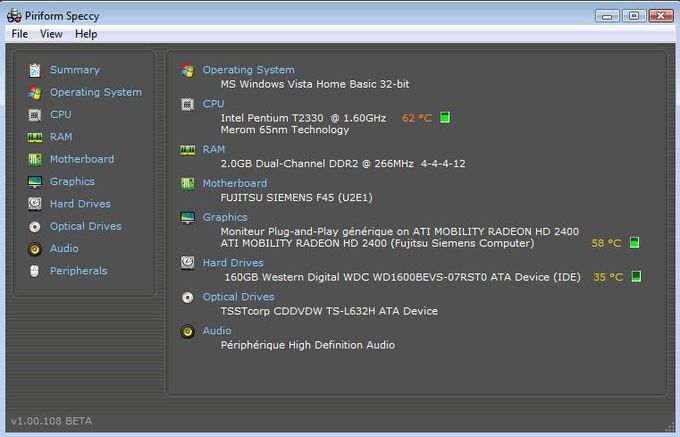
Task: Click the green temperature indicator beside 35 °C
Action: 636,276
